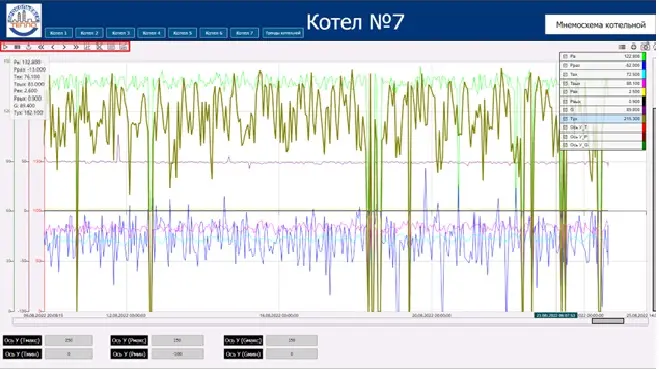
Task: Click the Ось У (Gмин) label button
Action: click(243, 354)
